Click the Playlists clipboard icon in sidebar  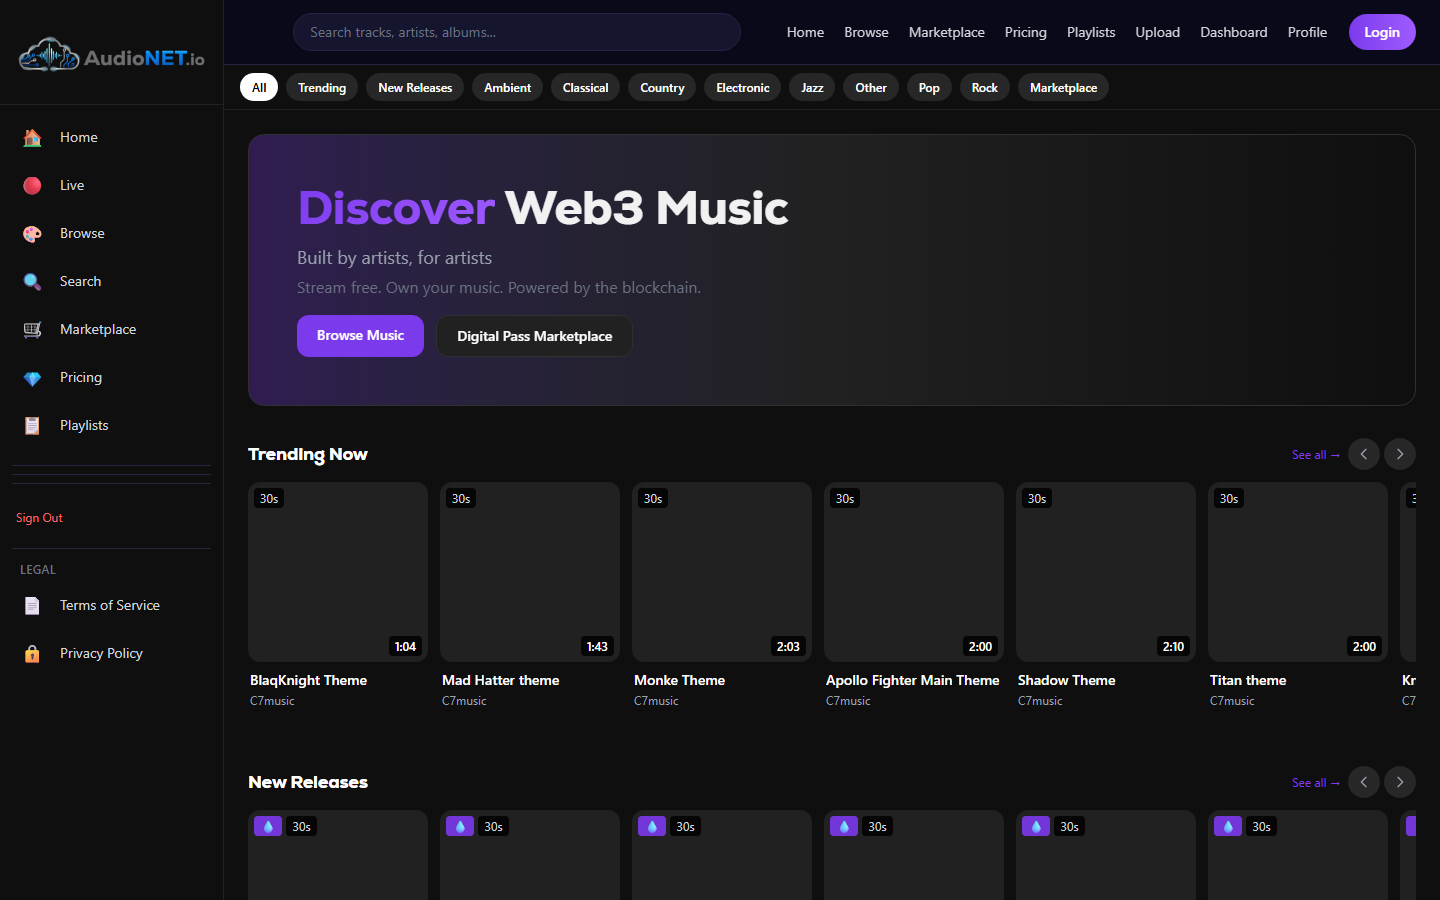click(x=32, y=426)
